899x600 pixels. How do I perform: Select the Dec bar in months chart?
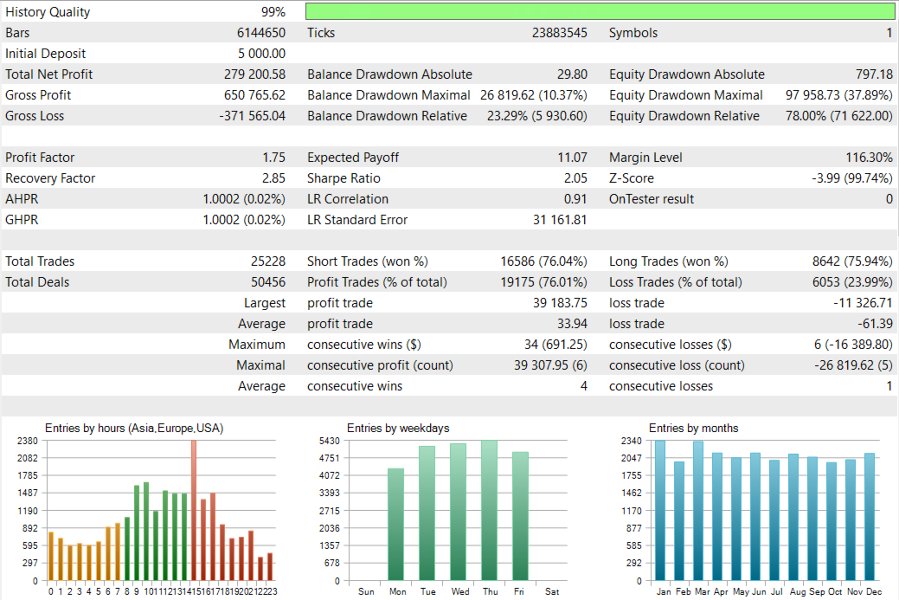869,517
